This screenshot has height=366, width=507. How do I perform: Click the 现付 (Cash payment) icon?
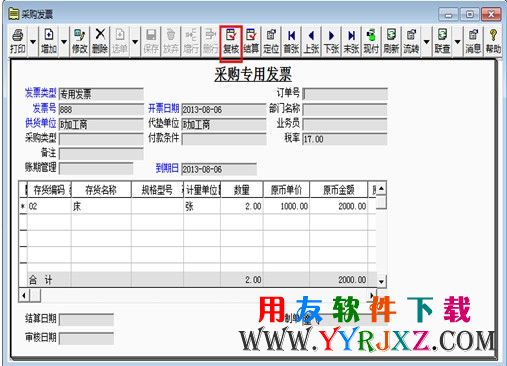pos(371,41)
